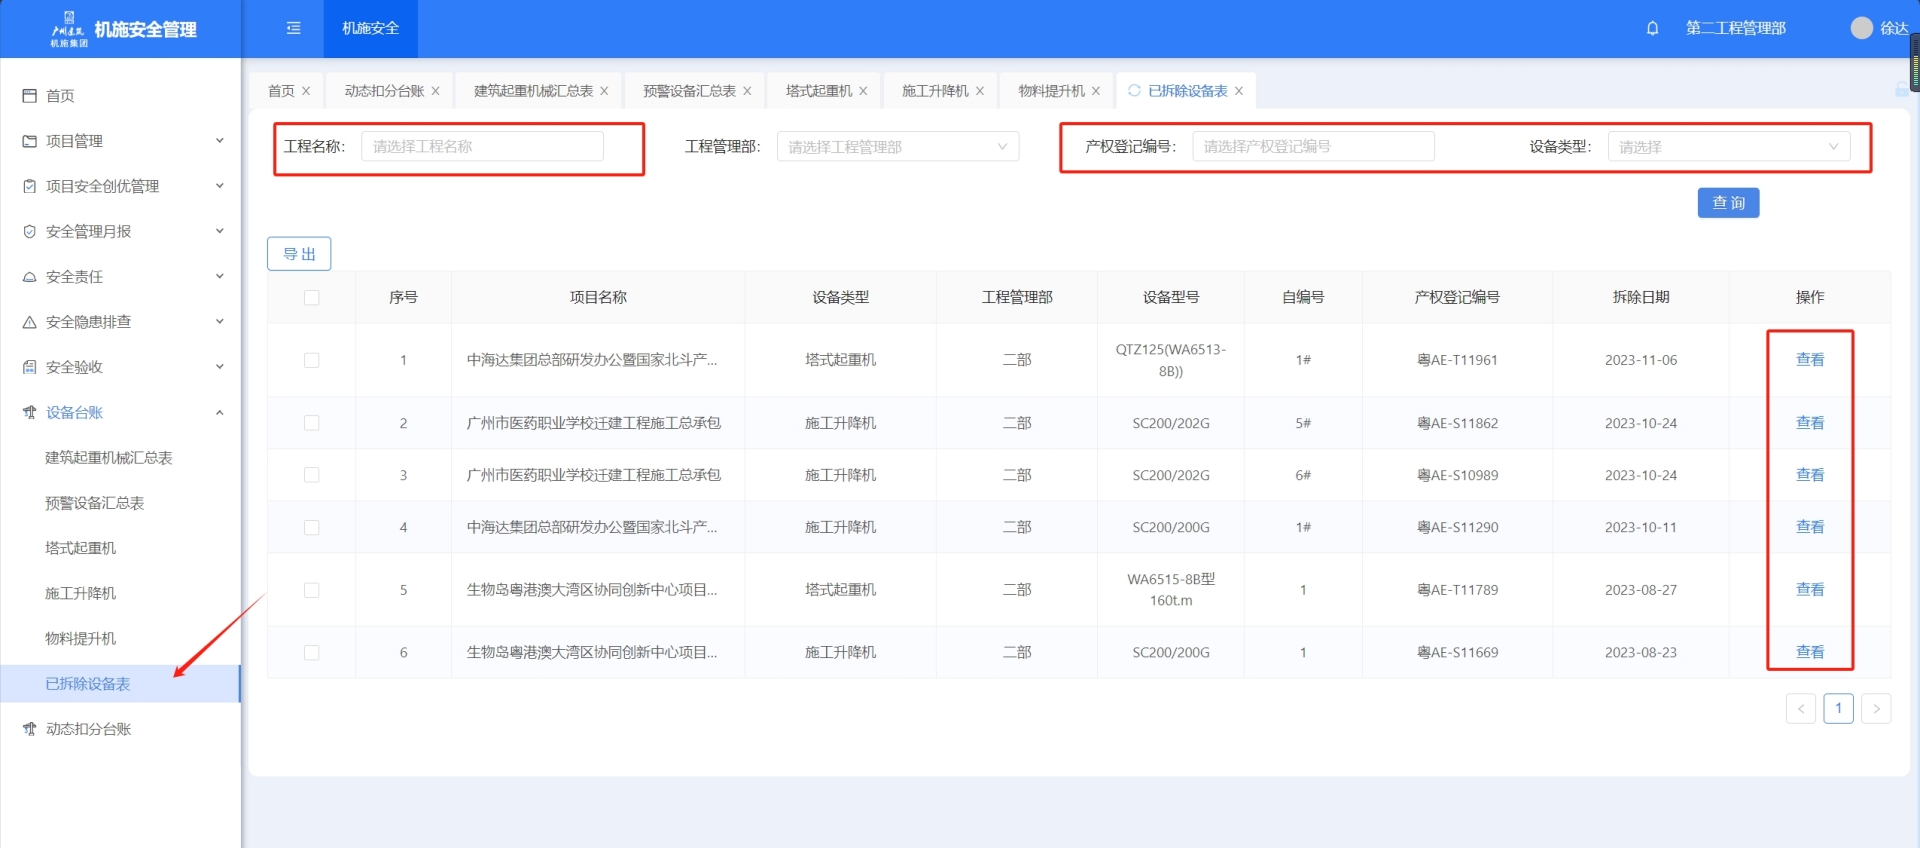Click the 导出 export button
The image size is (1920, 848).
[x=299, y=254]
